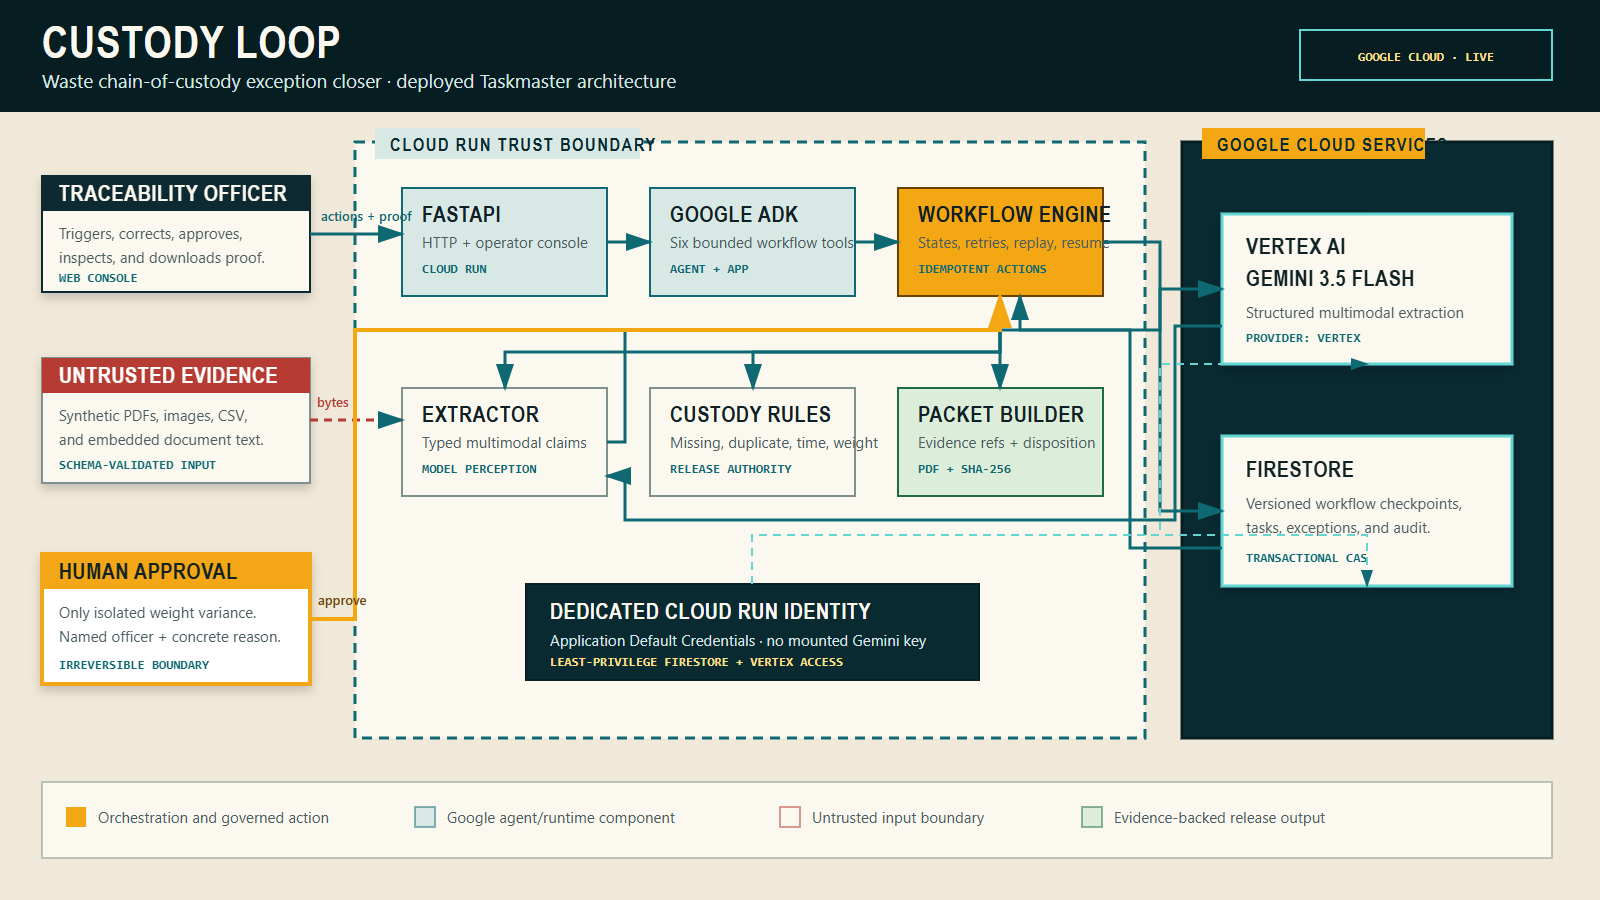Image resolution: width=1600 pixels, height=900 pixels.
Task: Select the FASTAPI node heading
Action: [x=461, y=215]
